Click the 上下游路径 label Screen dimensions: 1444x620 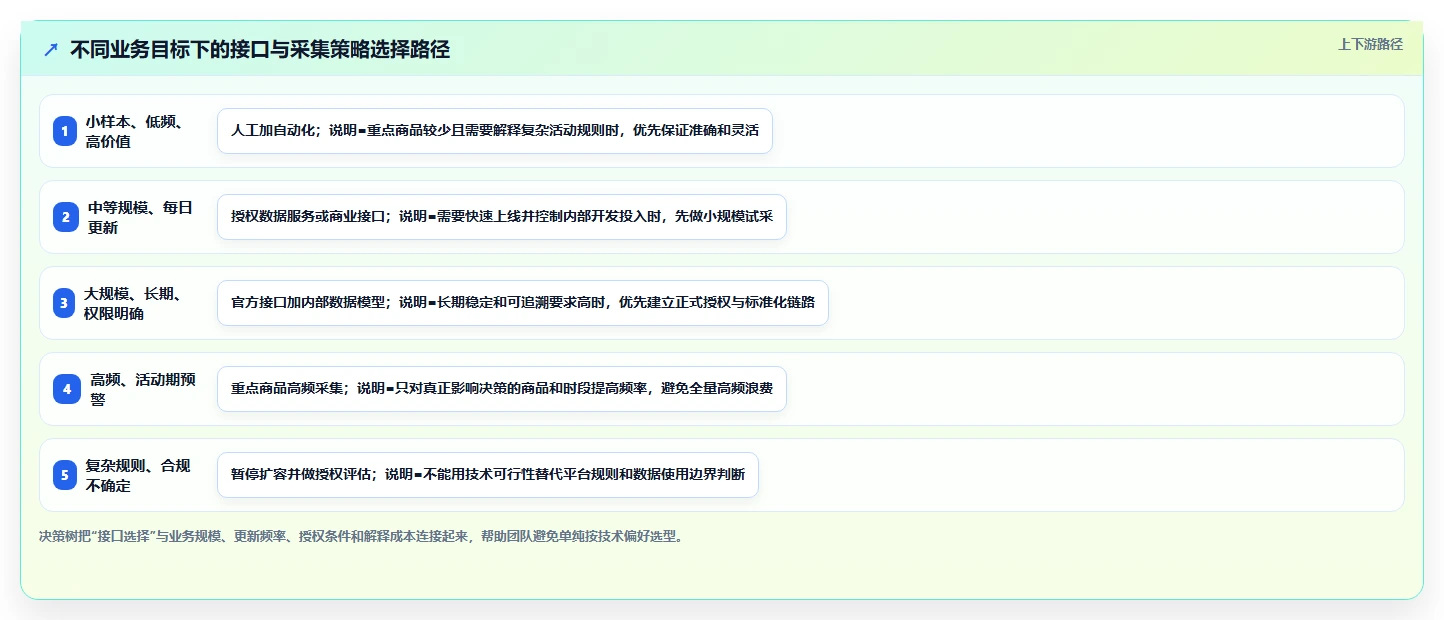pyautogui.click(x=1370, y=44)
